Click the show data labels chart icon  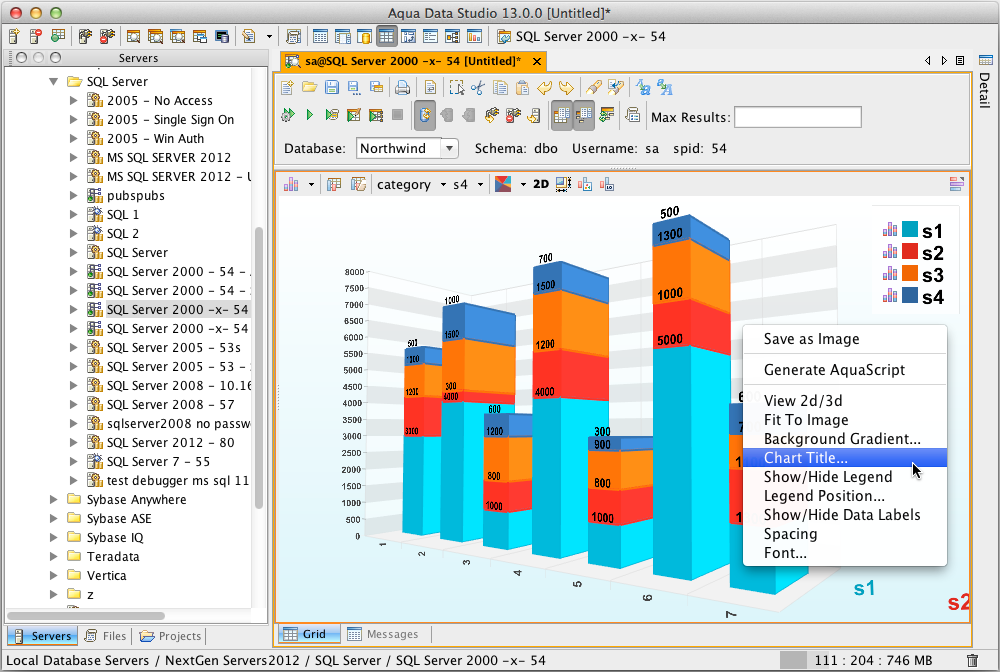[x=607, y=184]
